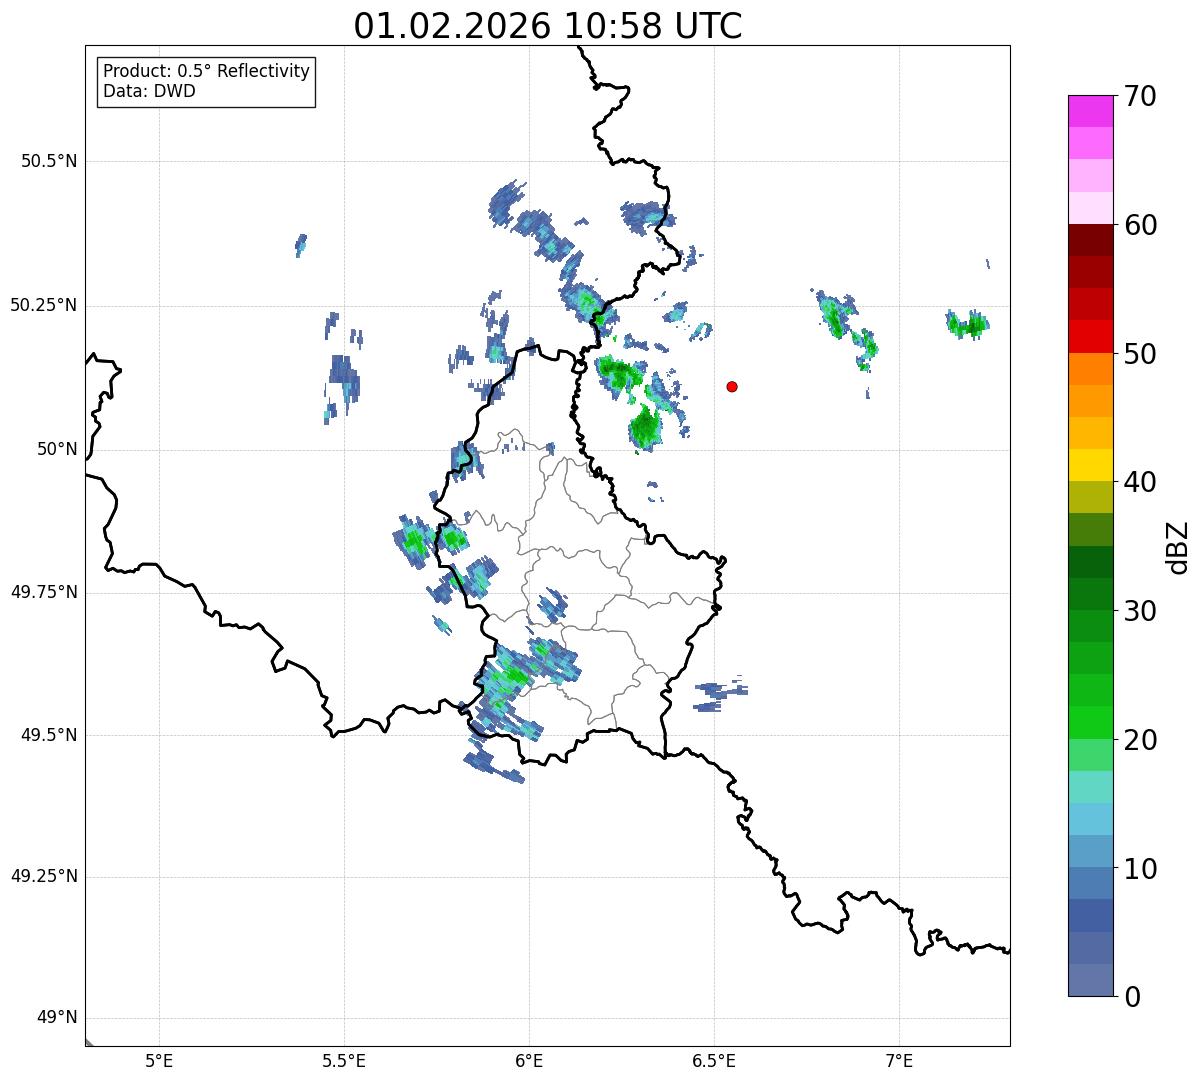The width and height of the screenshot is (1202, 1081).
Task: Click the 5°E longitude label
Action: click(159, 1061)
